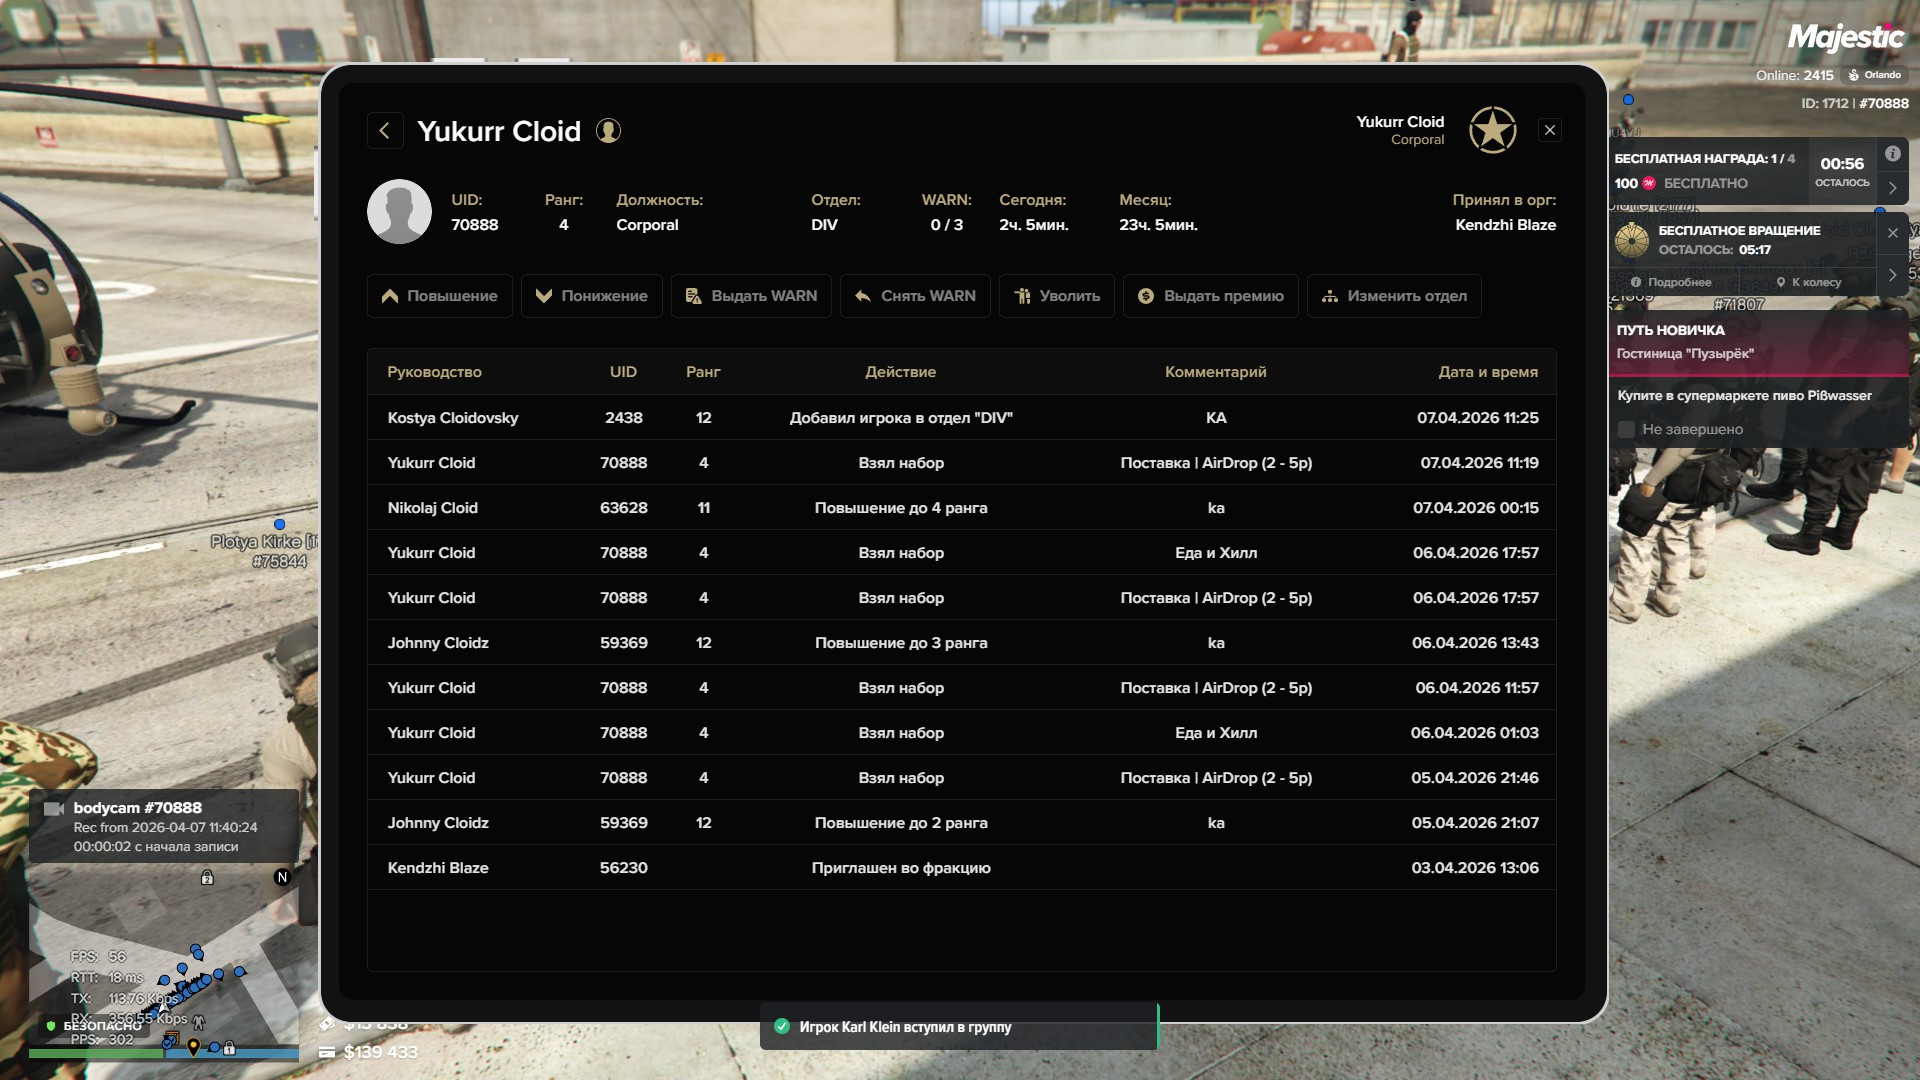Open Изменить отдел department selector
1920x1080 pixels.
1393,296
